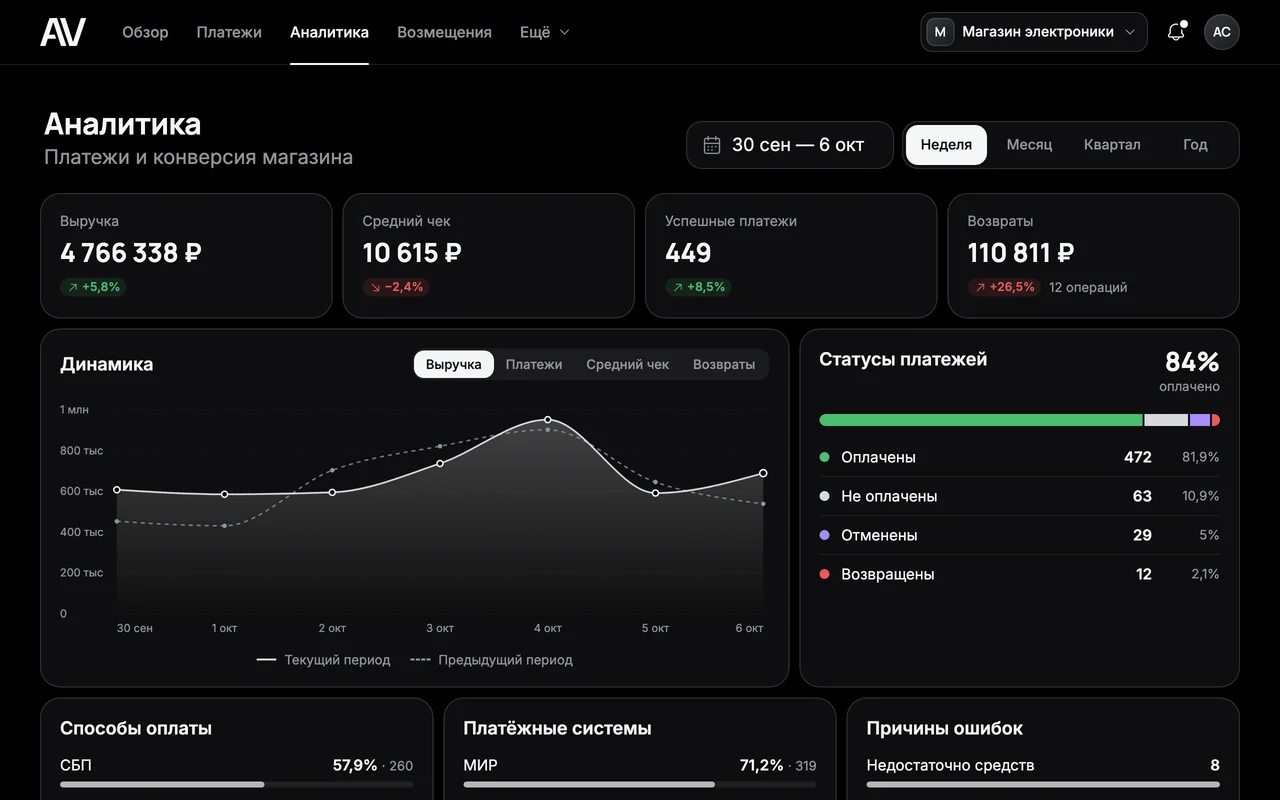This screenshot has width=1280, height=800.
Task: Click the 12 операций refunds text
Action: coord(1088,287)
